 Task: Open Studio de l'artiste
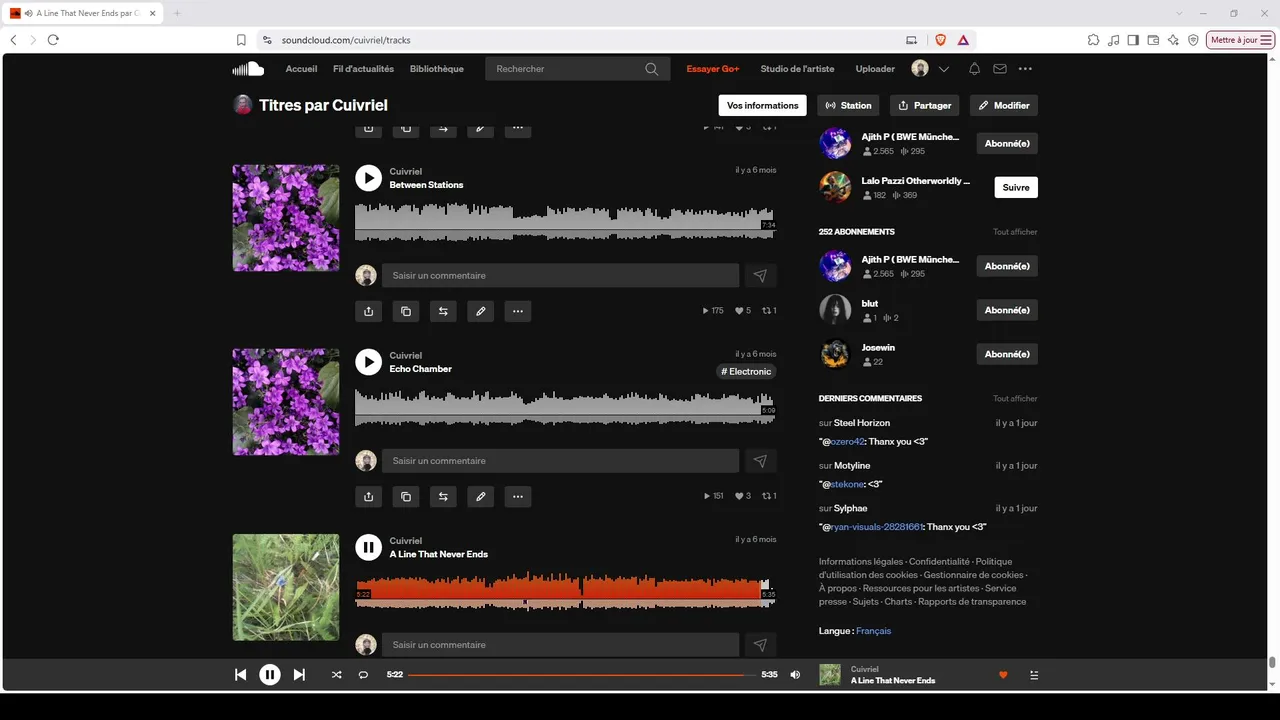pos(797,69)
